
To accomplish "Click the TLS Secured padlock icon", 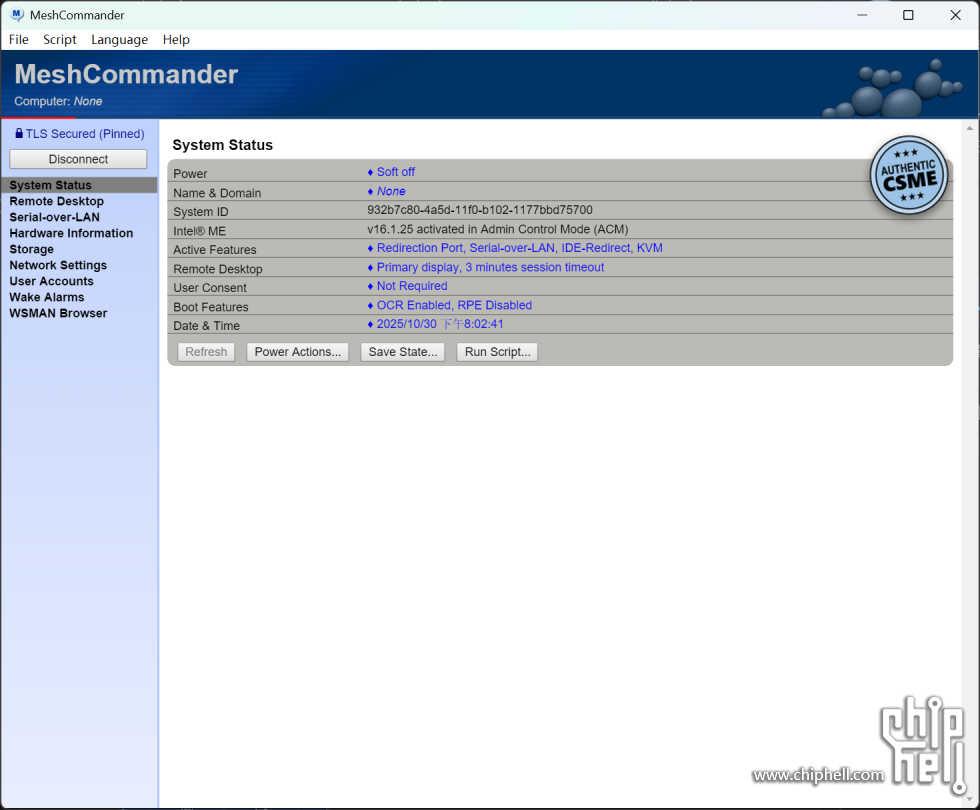I will click(19, 134).
